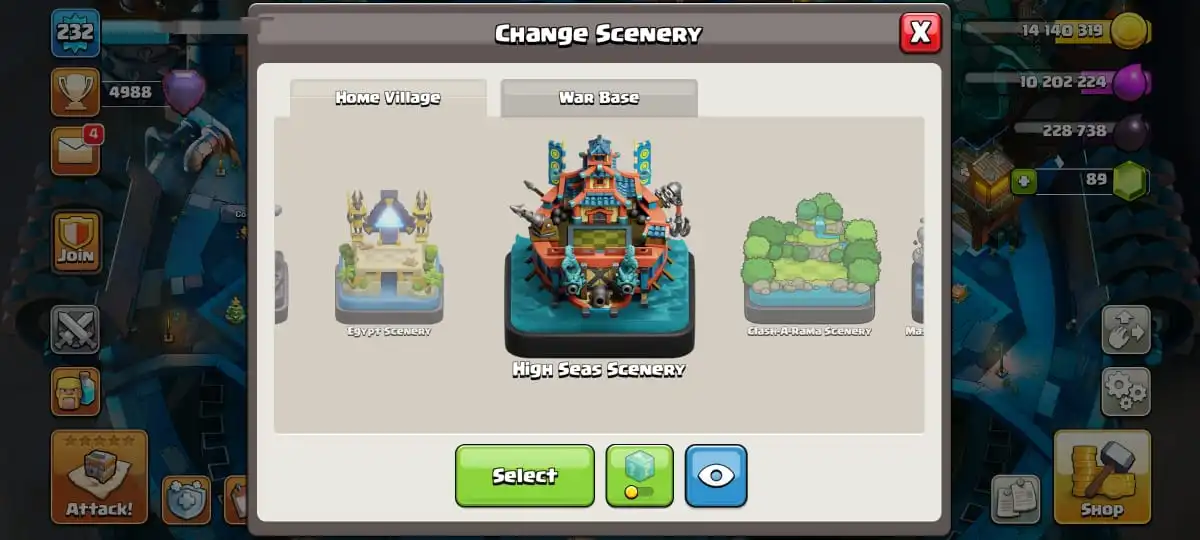Tap the player level 232 badge
The width and height of the screenshot is (1200, 540).
tap(75, 32)
